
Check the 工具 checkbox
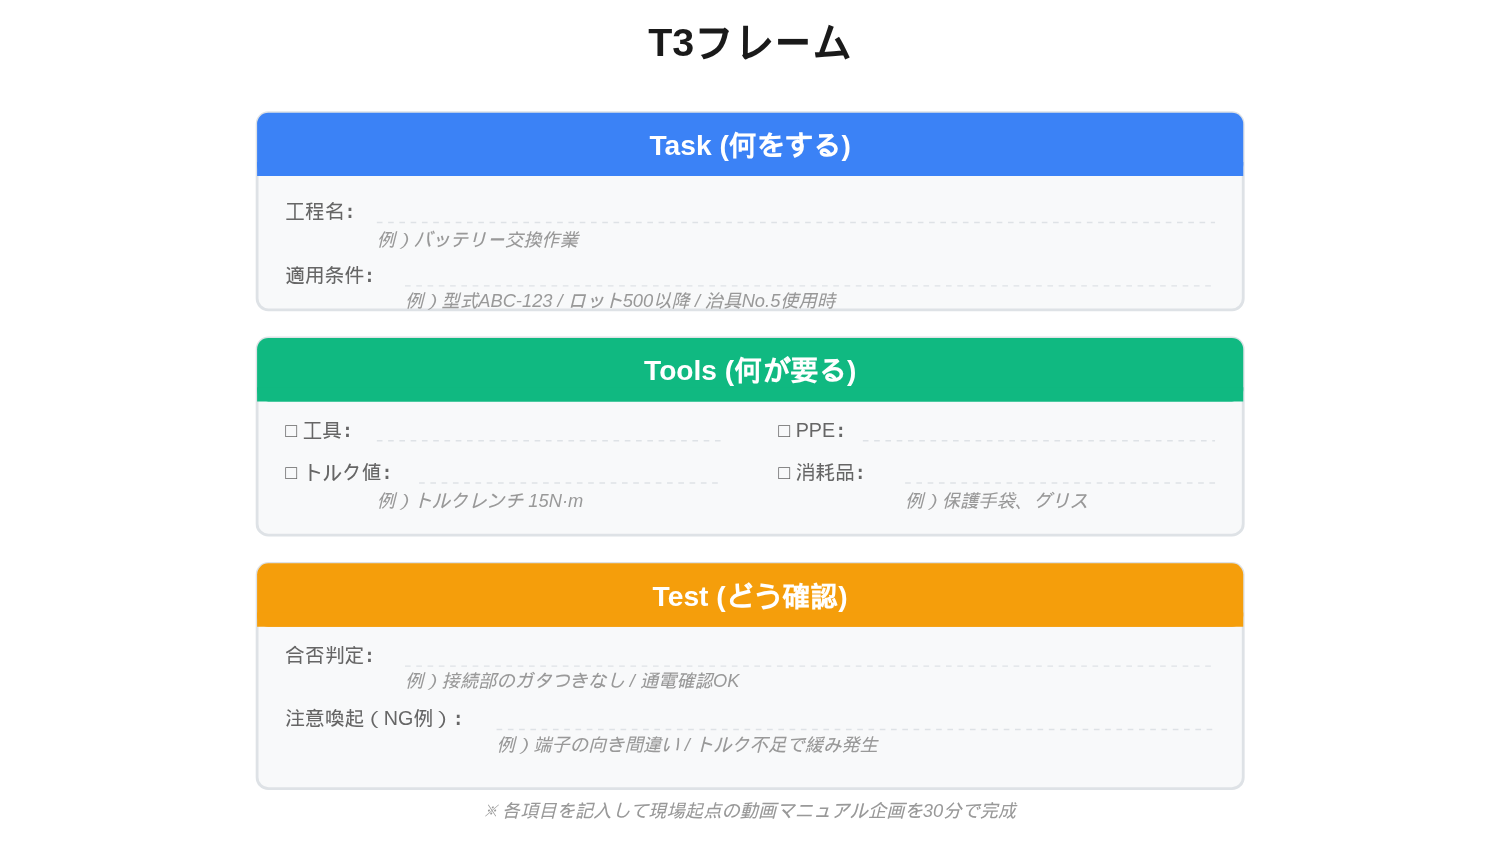(291, 431)
